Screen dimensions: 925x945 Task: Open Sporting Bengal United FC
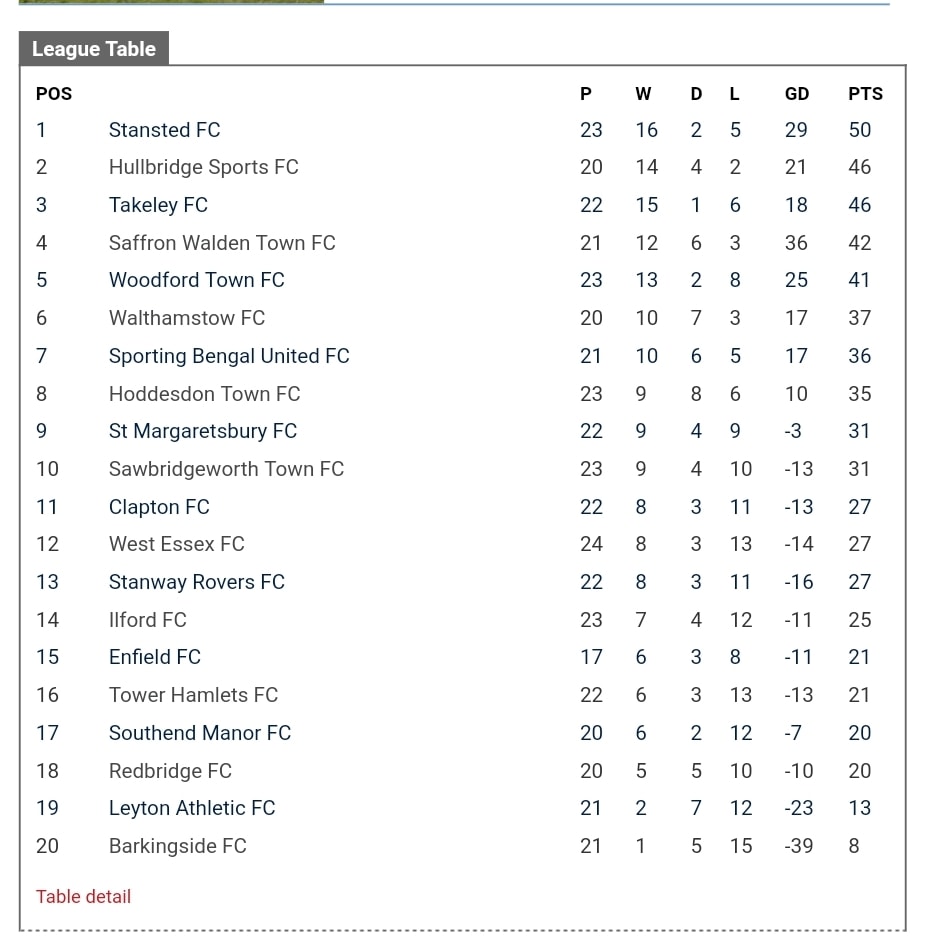[x=229, y=356]
